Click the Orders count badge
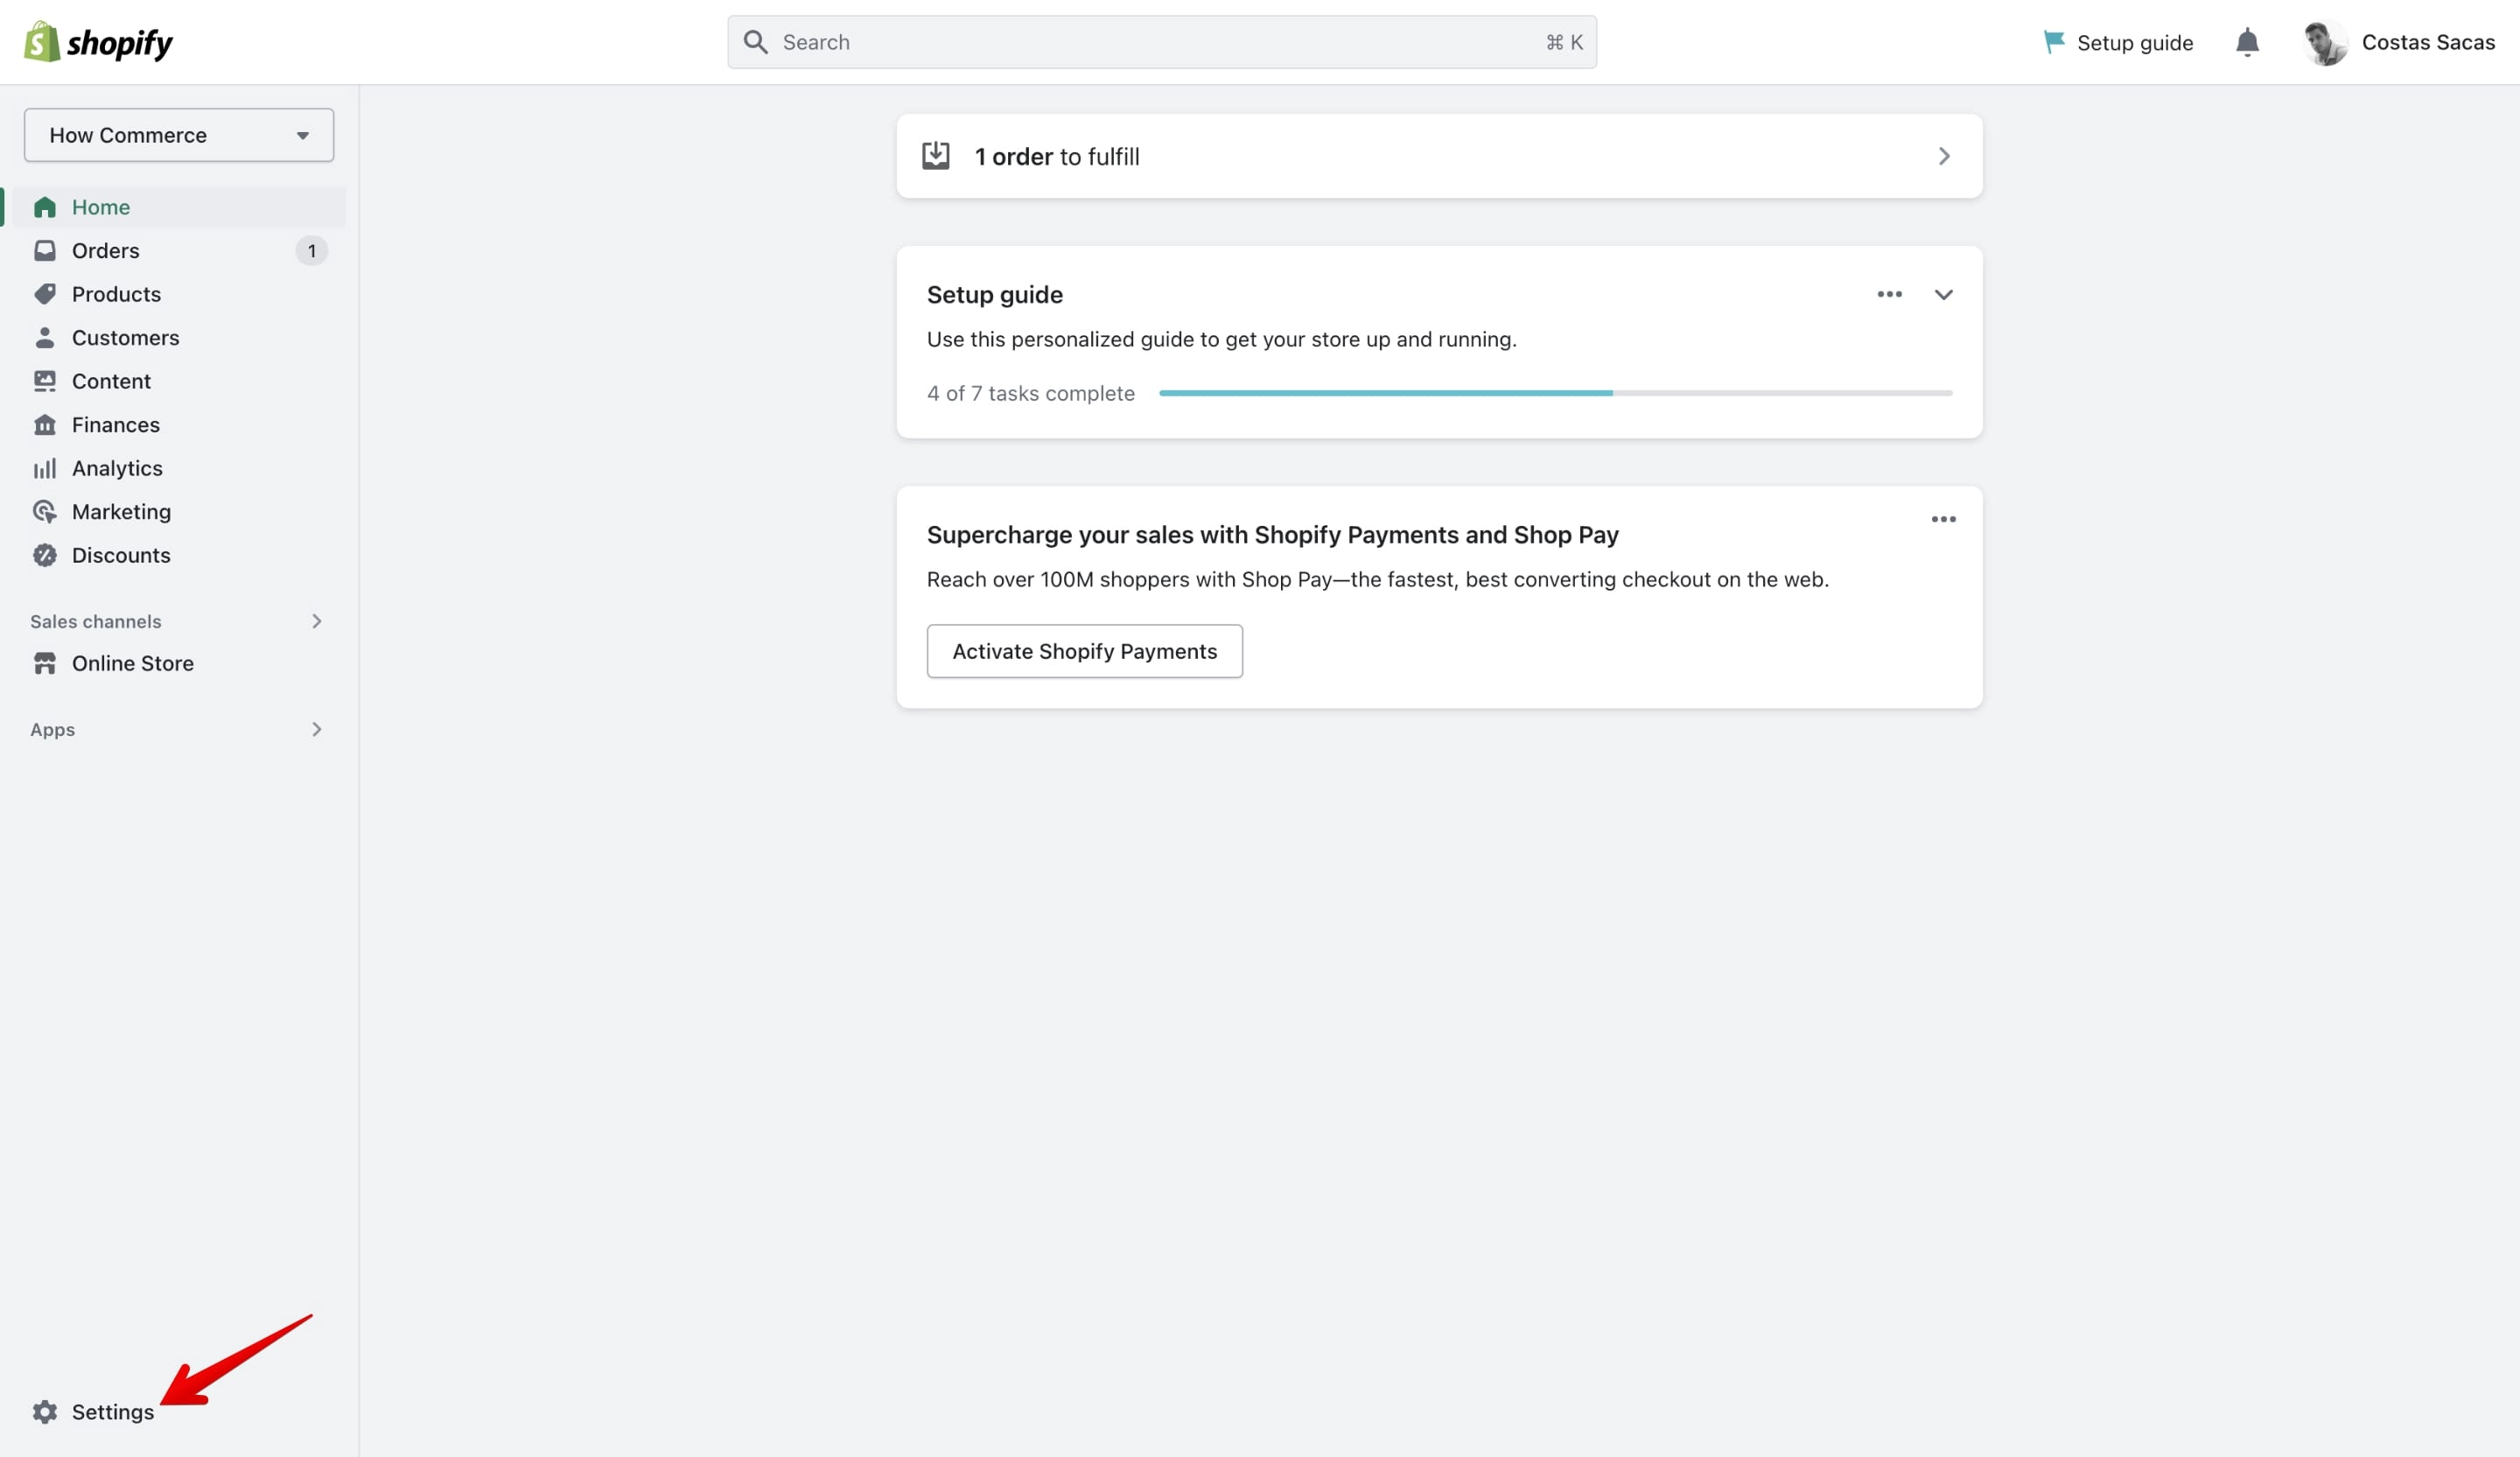 (x=312, y=250)
